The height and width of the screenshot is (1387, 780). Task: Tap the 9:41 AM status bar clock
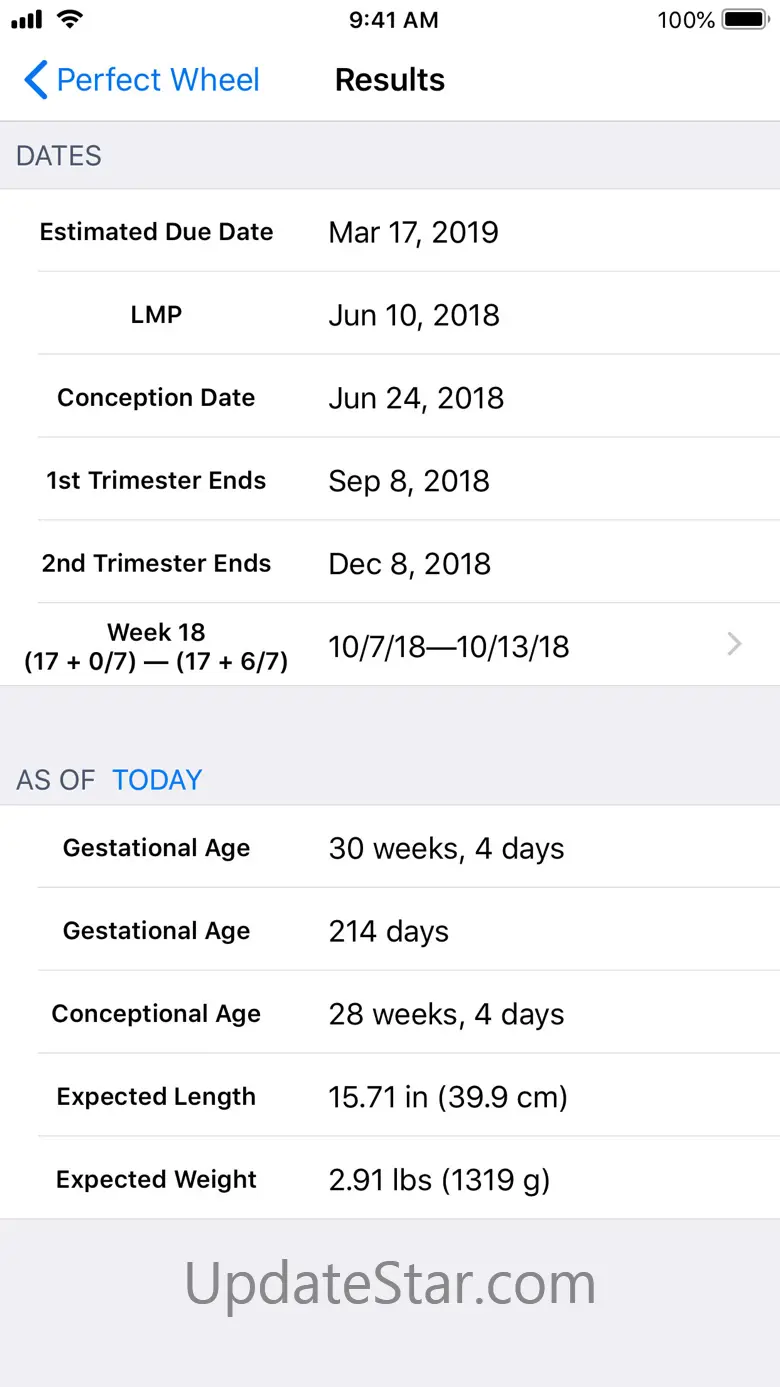(x=393, y=20)
